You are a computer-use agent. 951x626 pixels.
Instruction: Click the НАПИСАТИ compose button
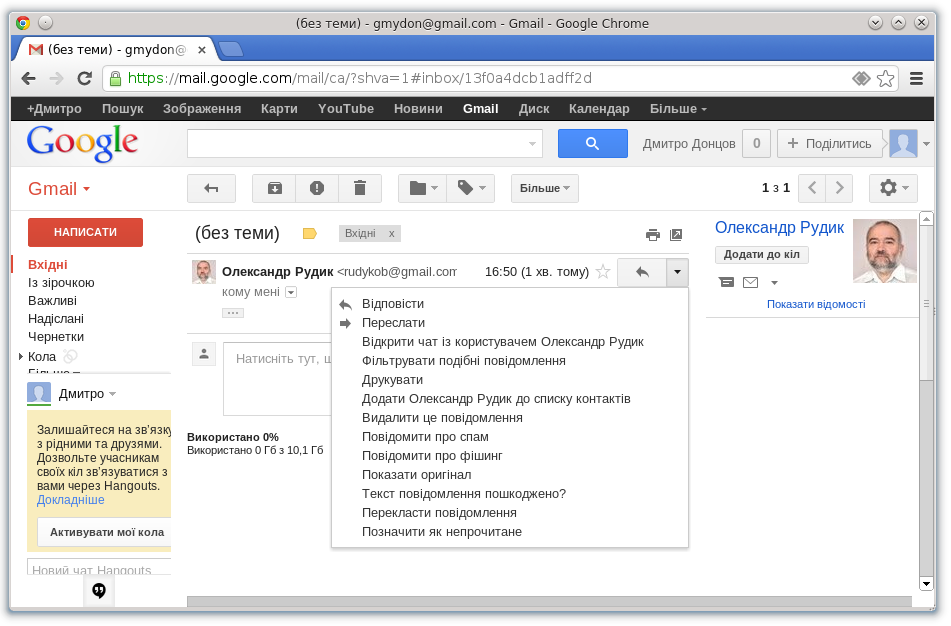coord(86,232)
